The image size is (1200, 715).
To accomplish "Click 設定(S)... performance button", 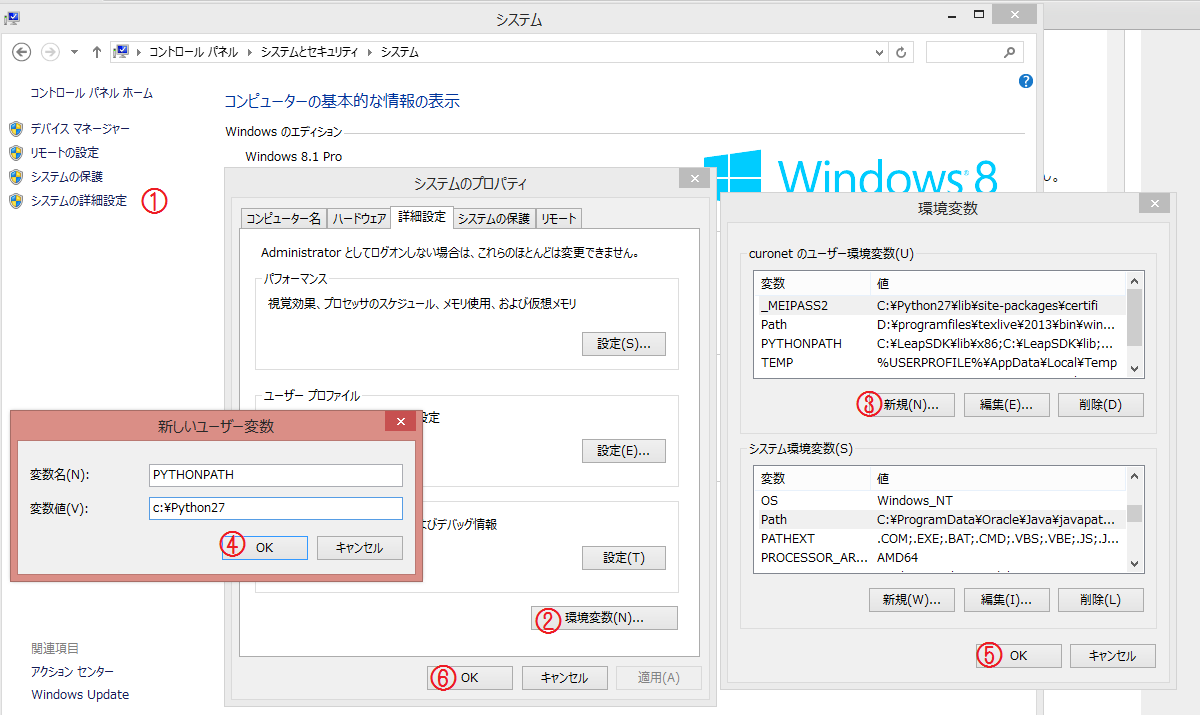I will tap(624, 344).
